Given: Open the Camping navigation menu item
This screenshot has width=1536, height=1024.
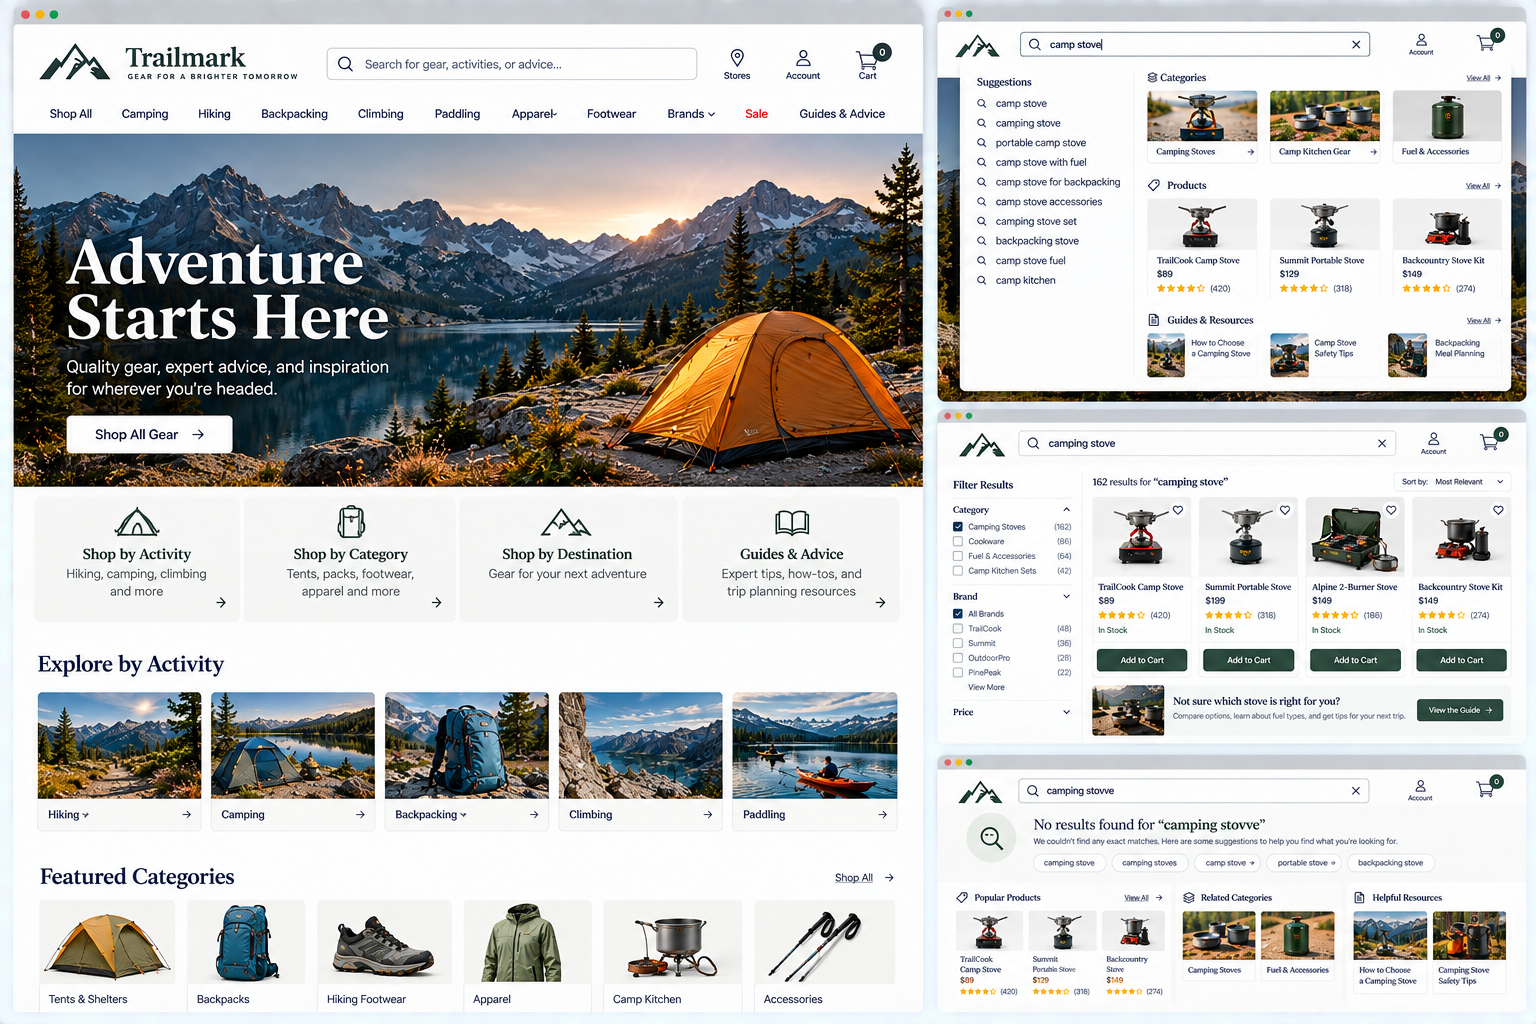Looking at the screenshot, I should (x=145, y=114).
